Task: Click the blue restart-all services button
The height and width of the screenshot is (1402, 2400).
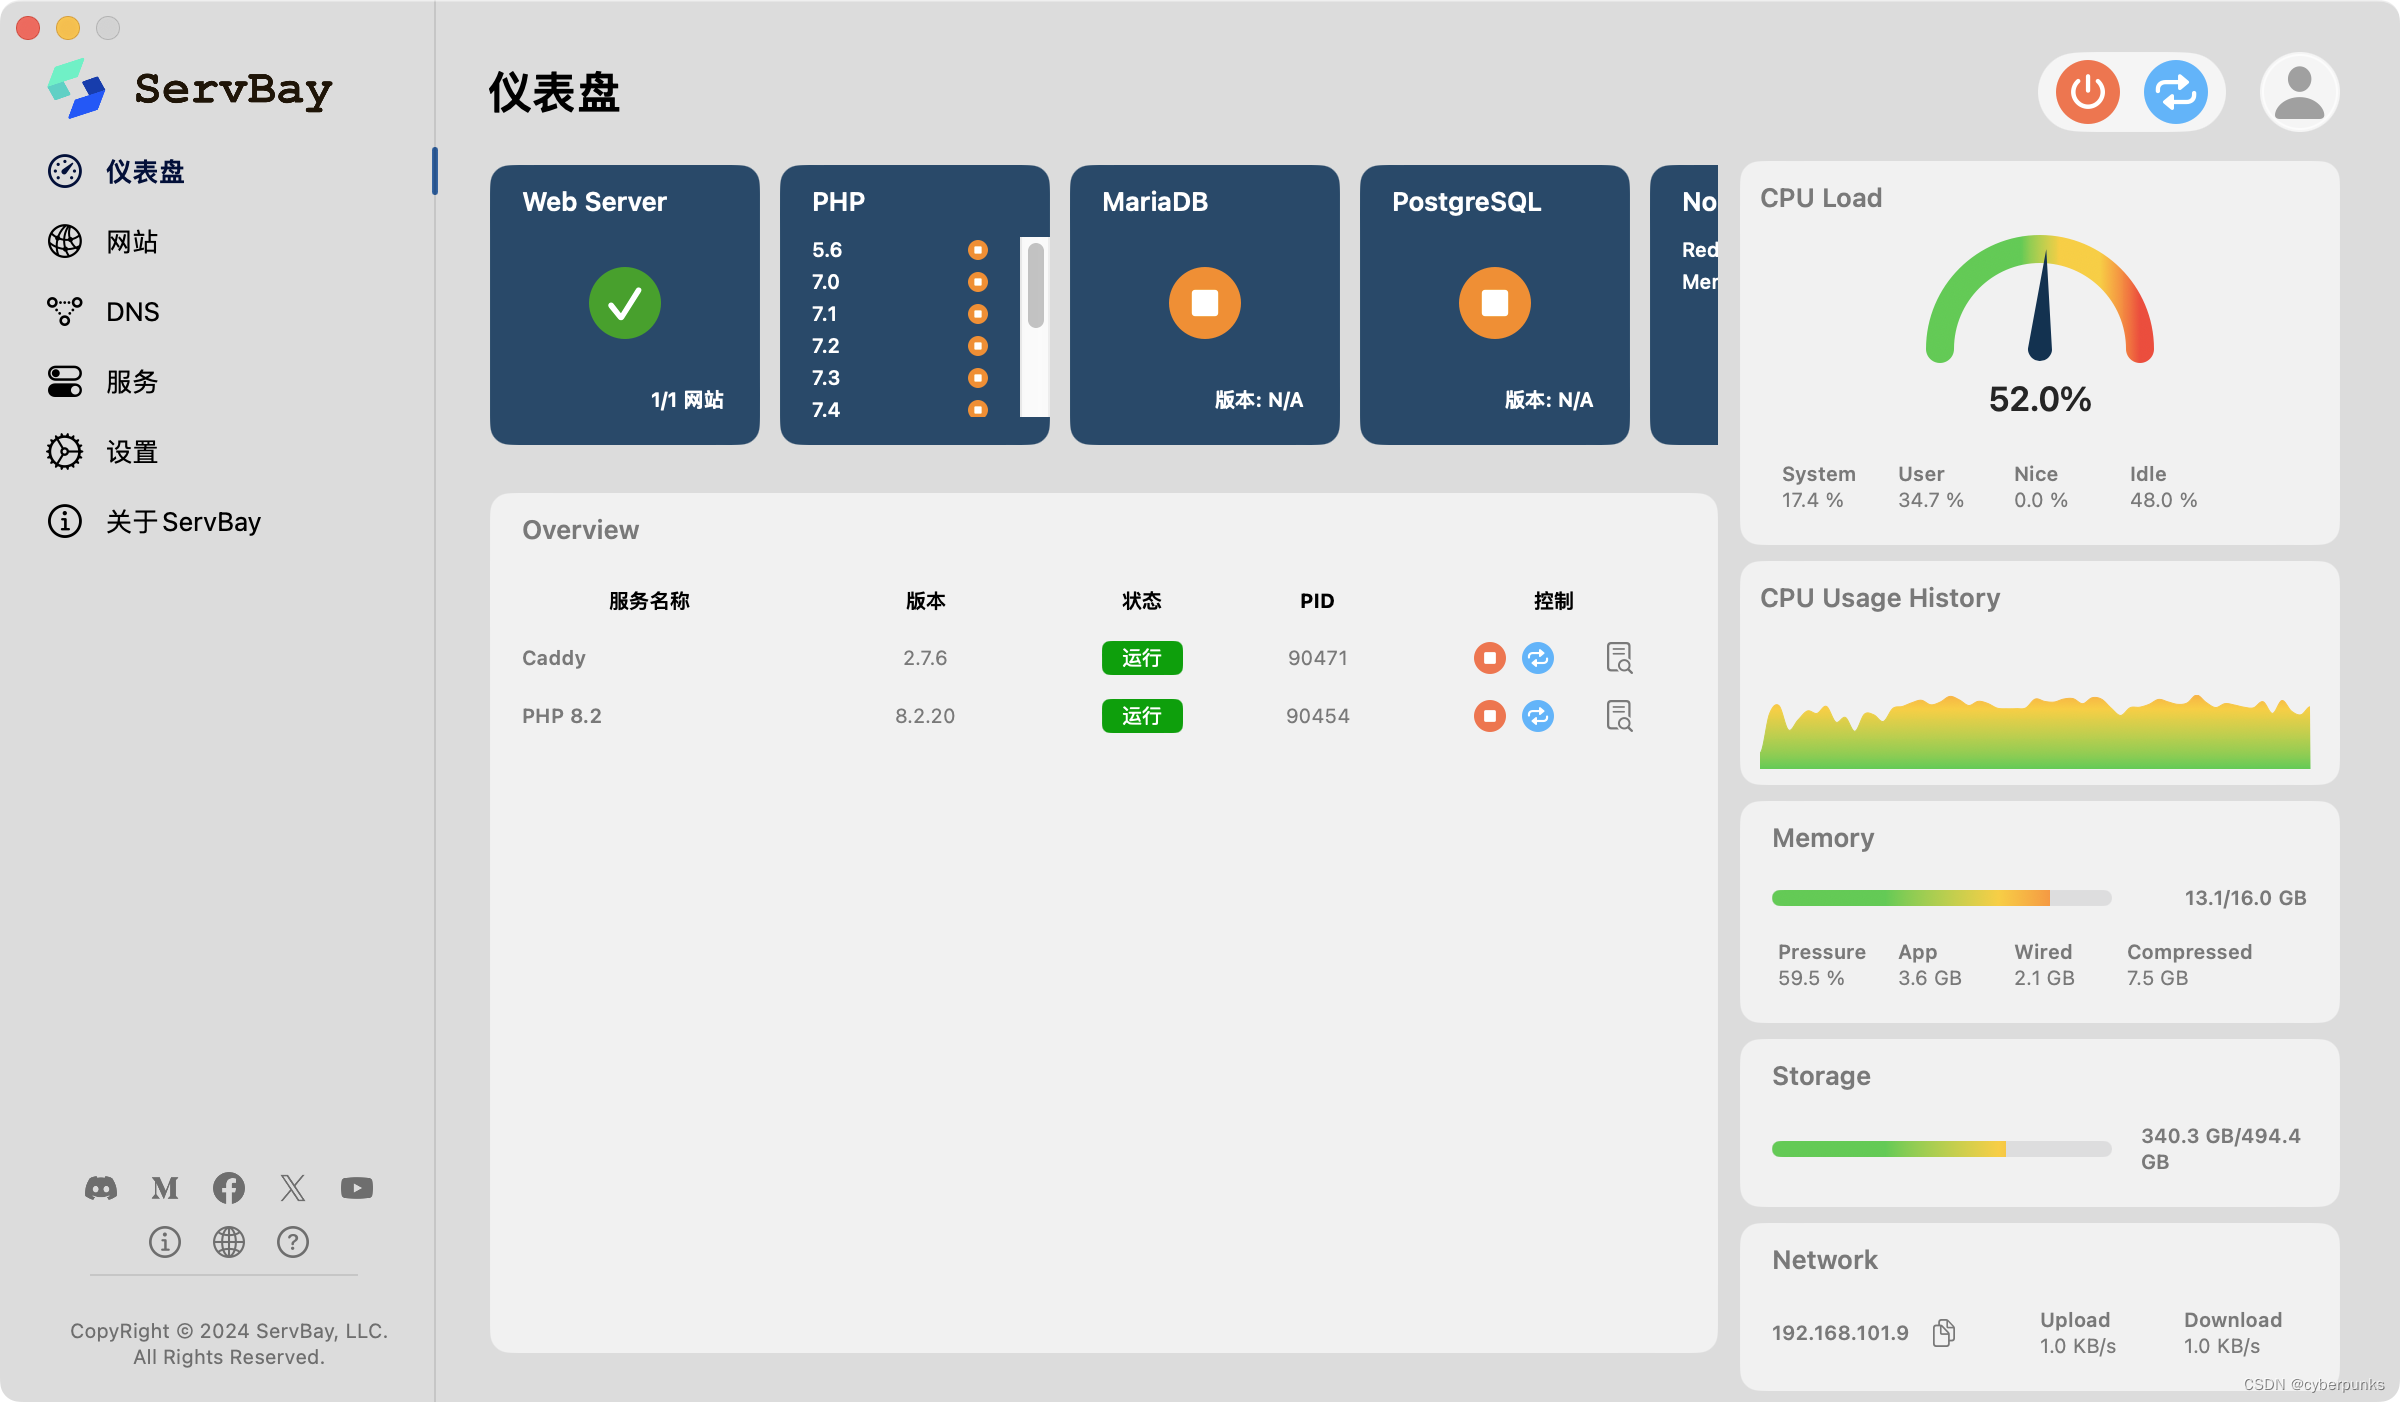Action: [2175, 92]
